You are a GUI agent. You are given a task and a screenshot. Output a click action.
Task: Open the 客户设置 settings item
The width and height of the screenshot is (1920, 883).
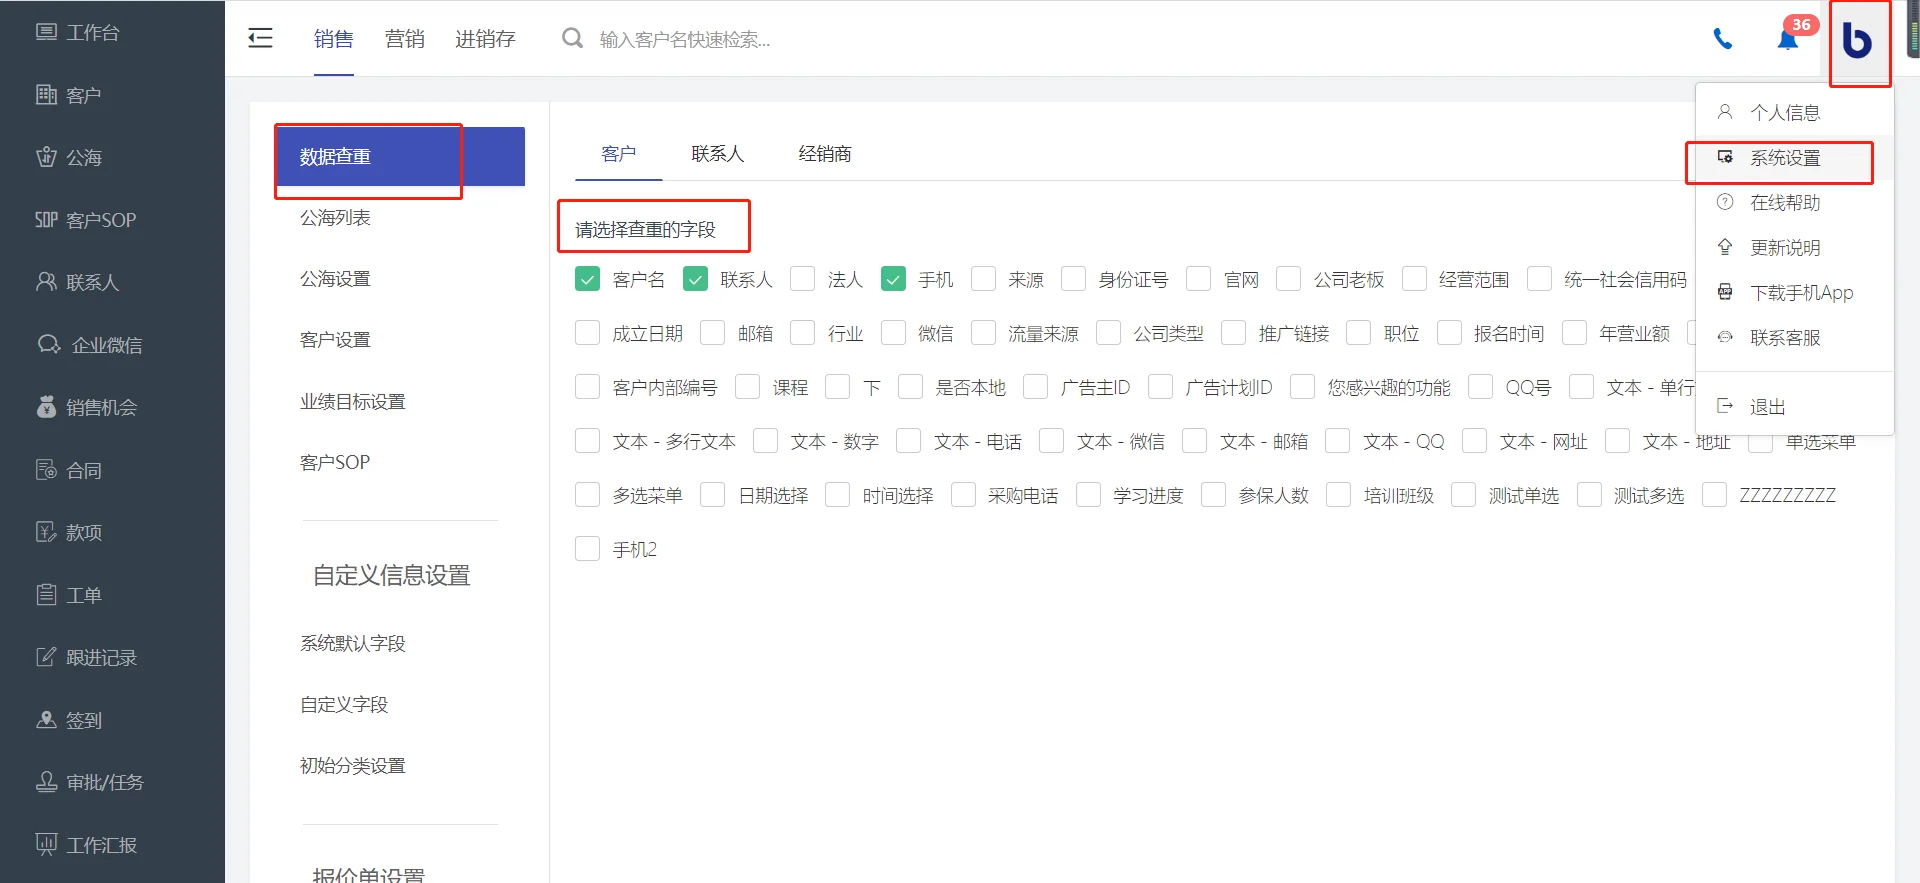point(335,340)
